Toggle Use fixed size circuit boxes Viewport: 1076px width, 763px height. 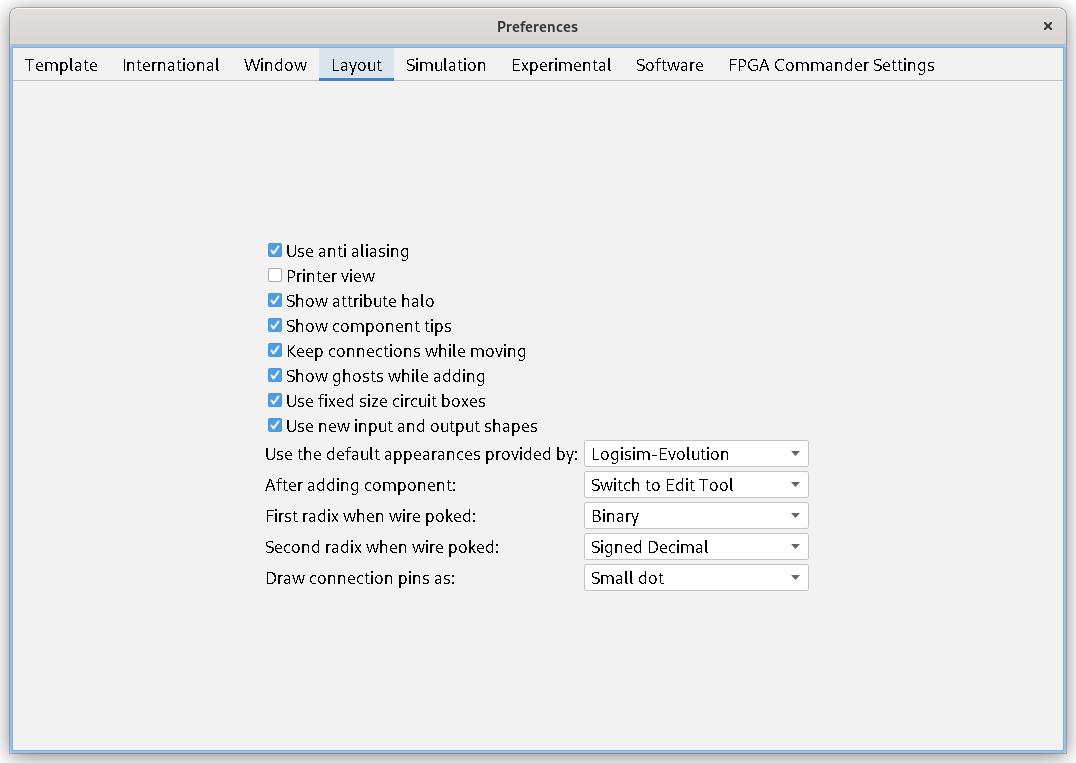275,400
